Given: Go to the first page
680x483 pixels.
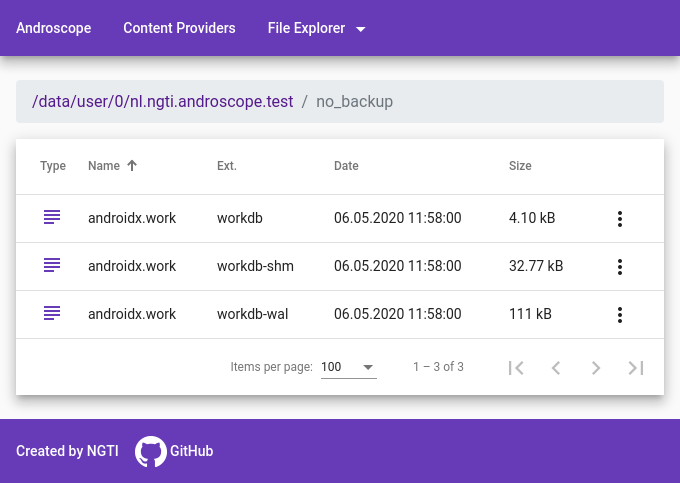Looking at the screenshot, I should [x=516, y=368].
